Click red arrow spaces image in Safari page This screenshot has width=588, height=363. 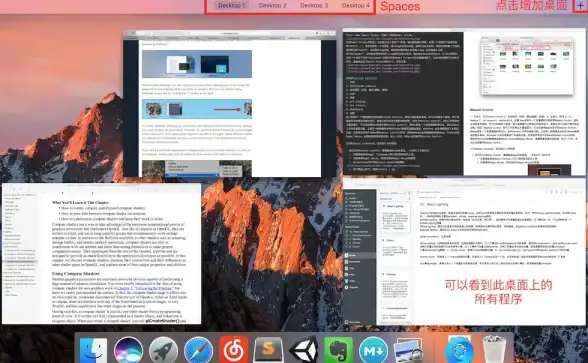(x=197, y=109)
